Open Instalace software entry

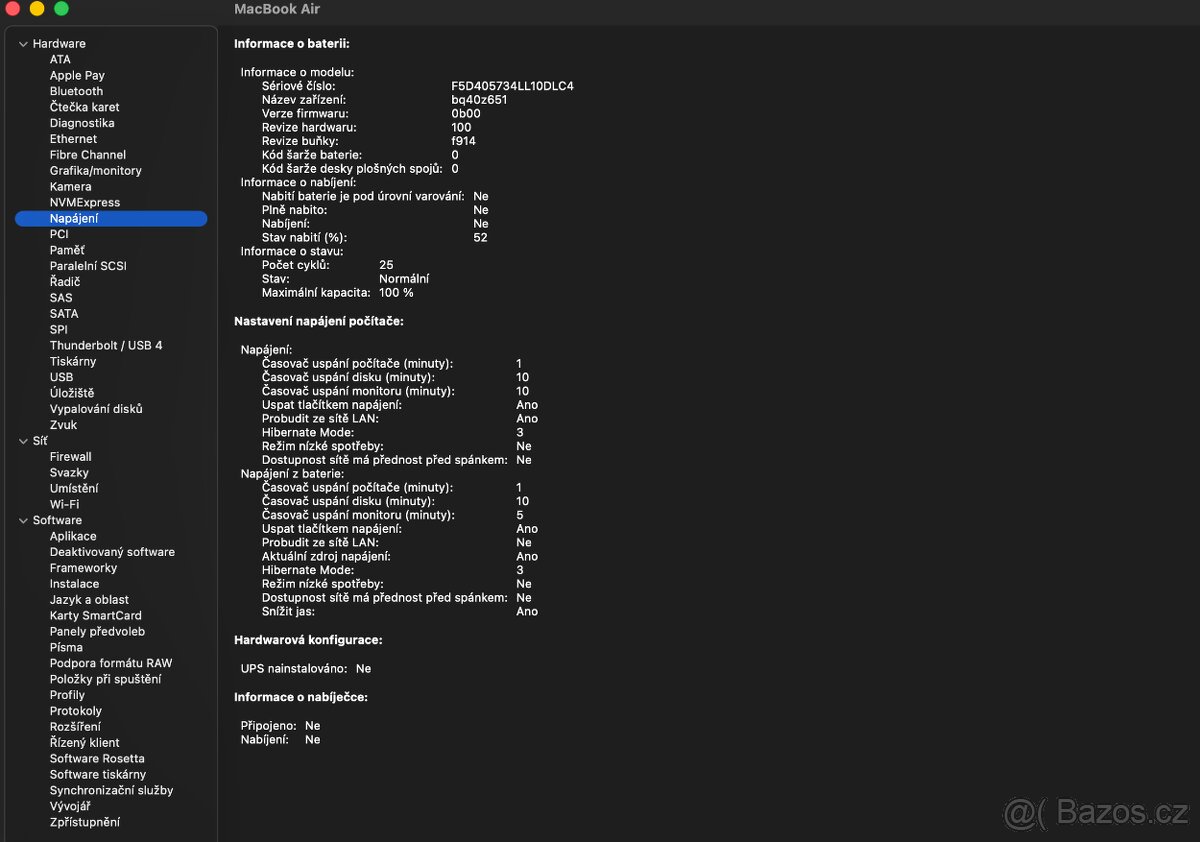pyautogui.click(x=74, y=584)
